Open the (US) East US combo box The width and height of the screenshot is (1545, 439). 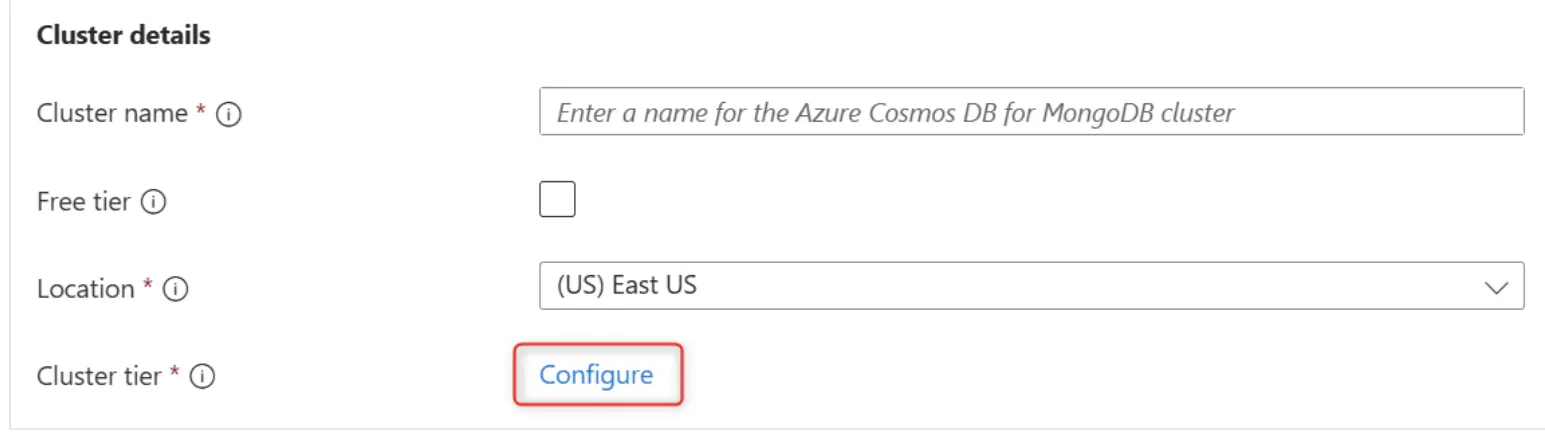[1031, 286]
